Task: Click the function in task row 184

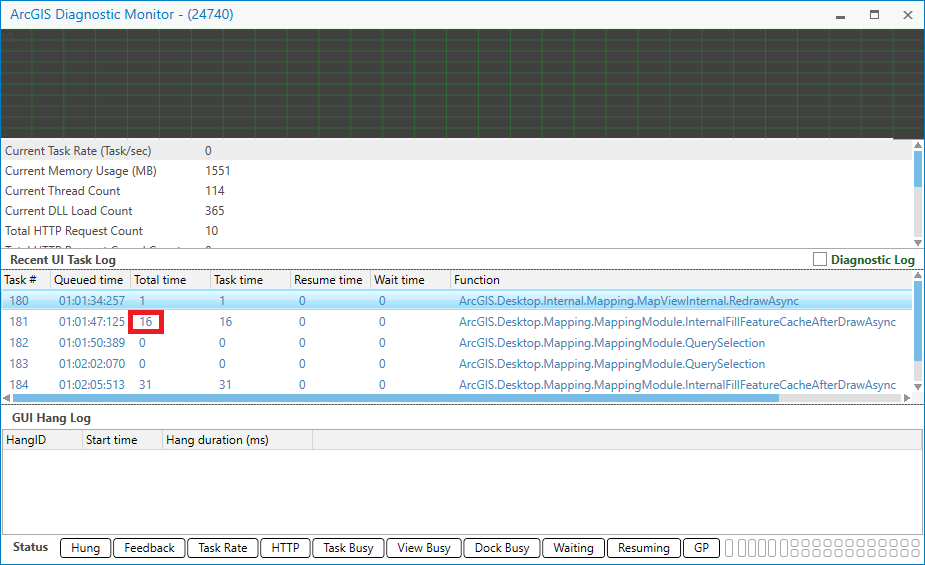Action: [x=677, y=385]
